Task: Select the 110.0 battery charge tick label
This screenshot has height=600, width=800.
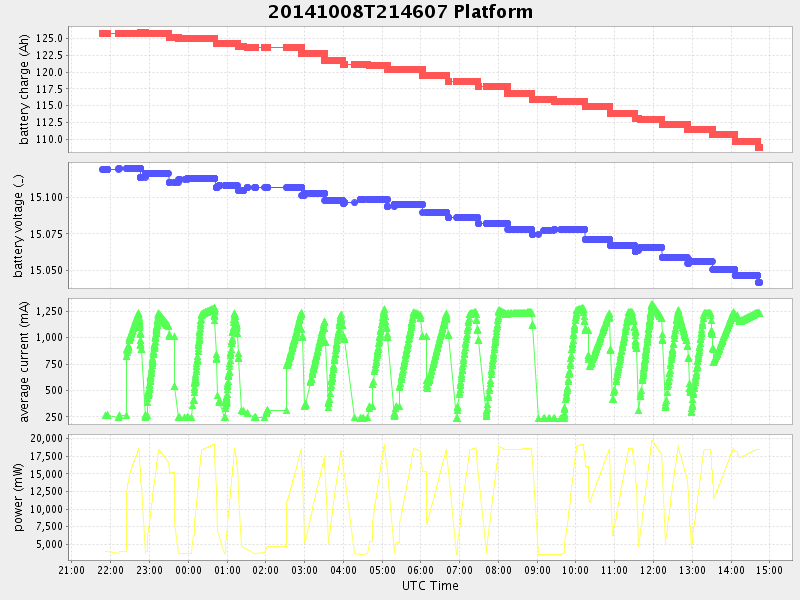Action: (50, 139)
